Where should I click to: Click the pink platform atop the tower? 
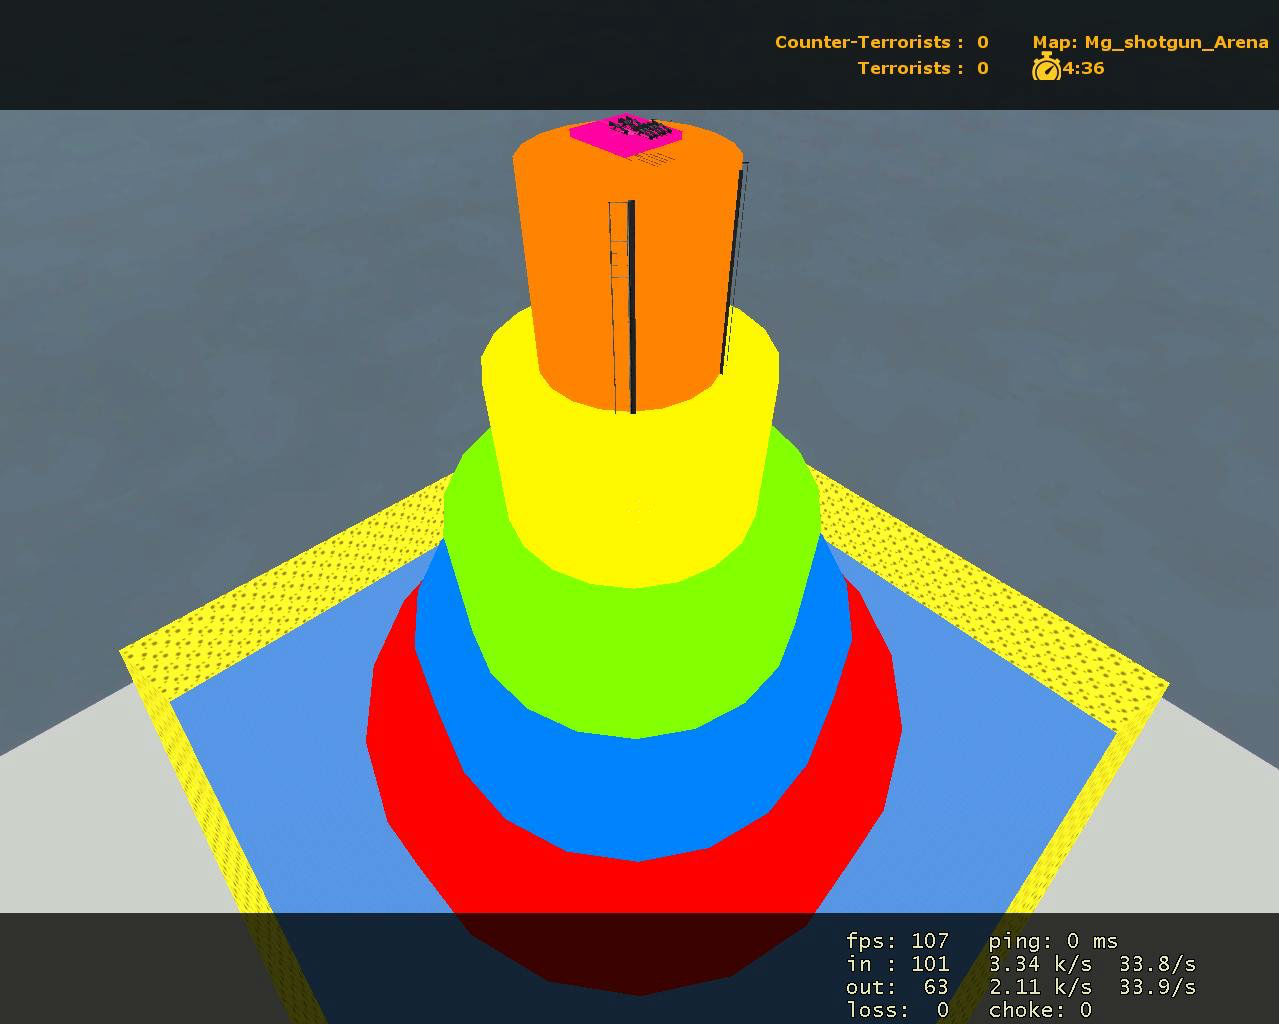click(626, 137)
